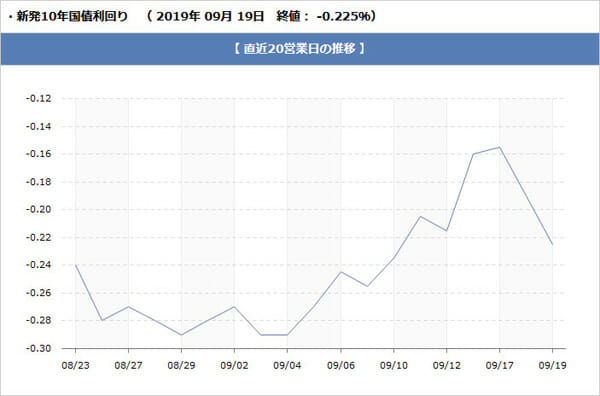Click the line's first data point at 08/23
The image size is (600, 396).
click(x=75, y=265)
